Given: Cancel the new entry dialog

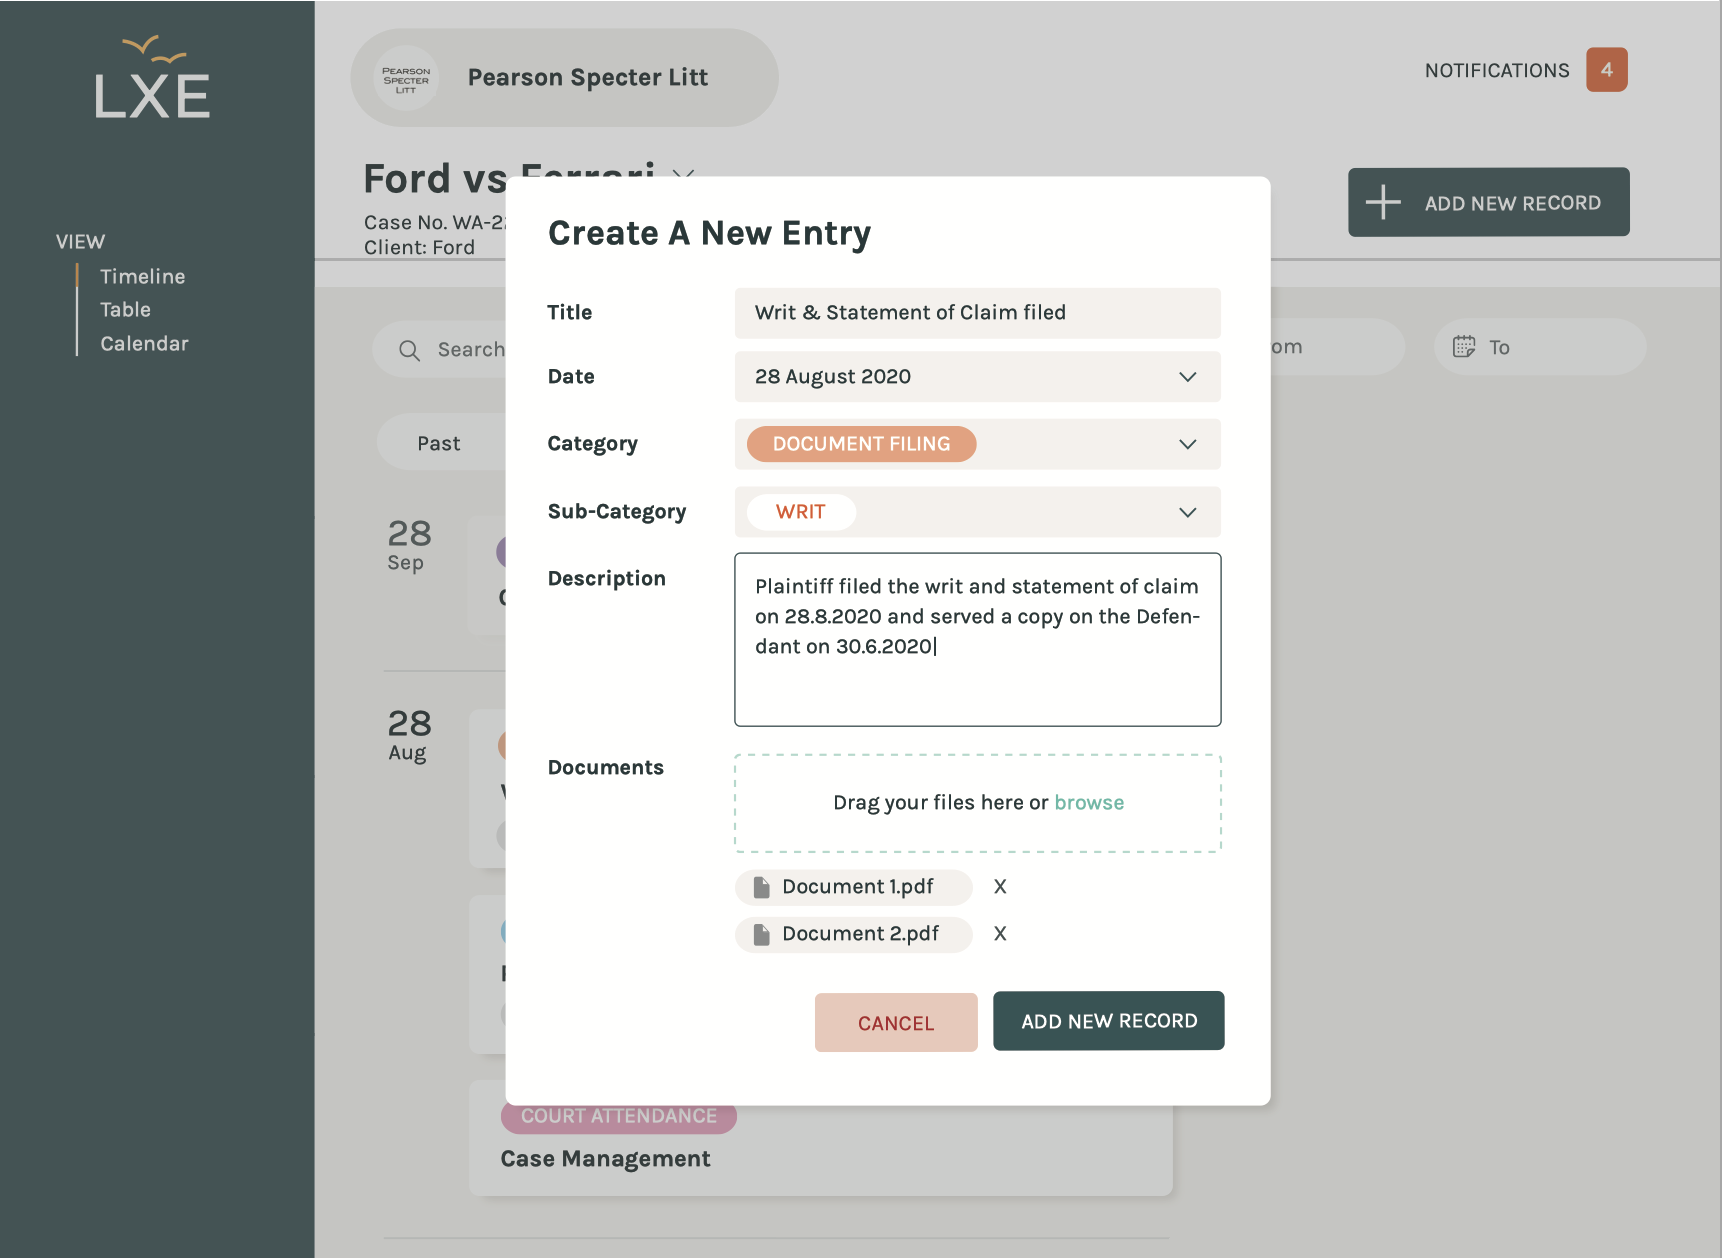Looking at the screenshot, I should tap(896, 1022).
